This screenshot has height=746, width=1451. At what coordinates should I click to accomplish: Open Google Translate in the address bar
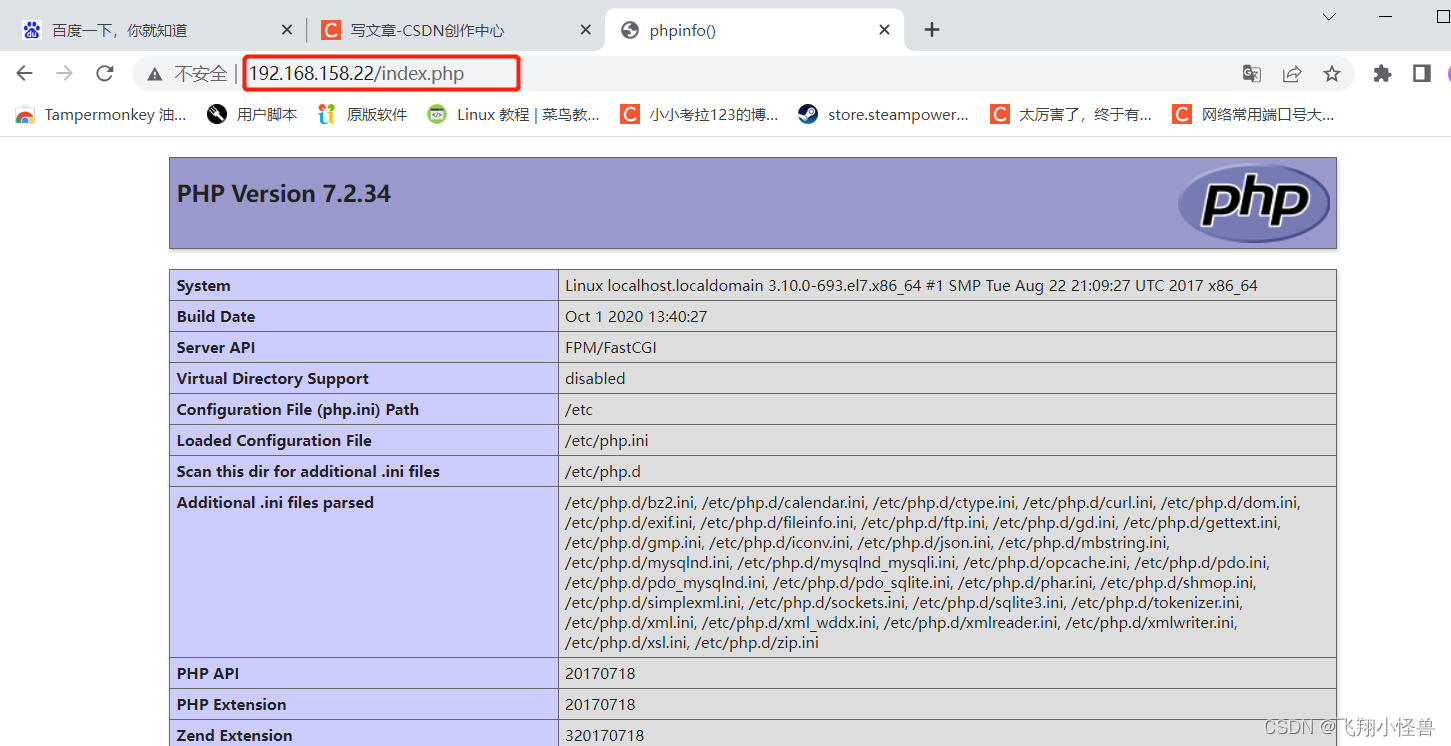(1251, 73)
